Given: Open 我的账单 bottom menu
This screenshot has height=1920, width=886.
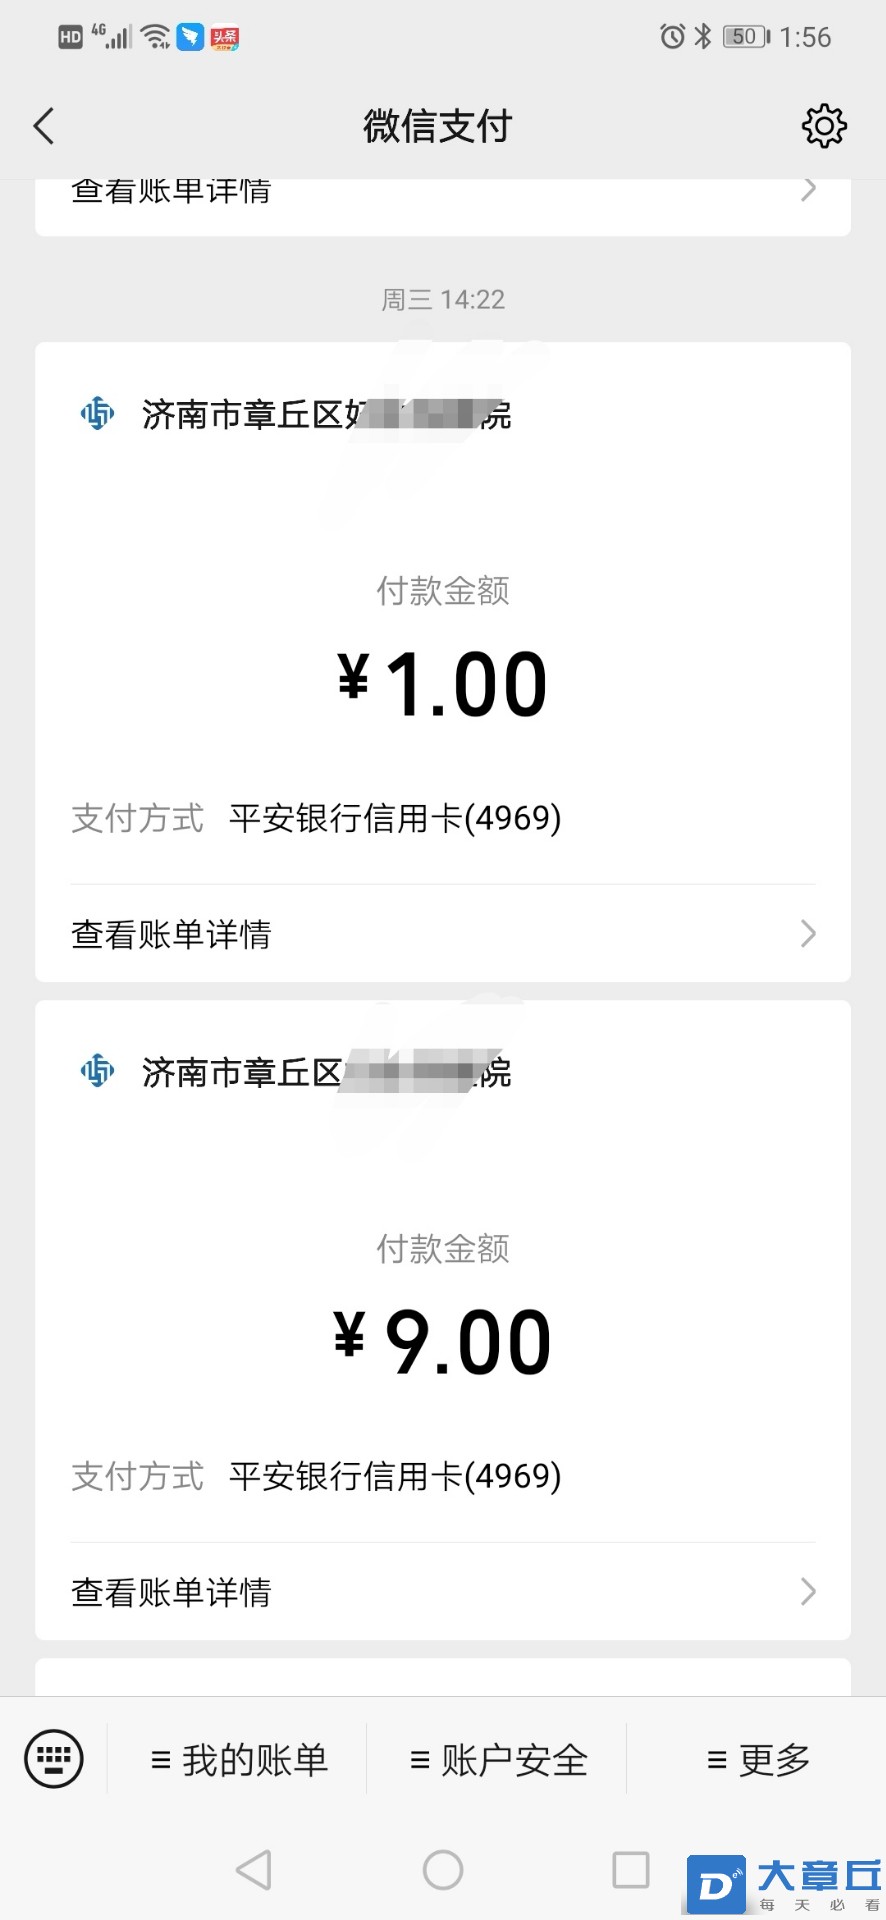Looking at the screenshot, I should [238, 1760].
